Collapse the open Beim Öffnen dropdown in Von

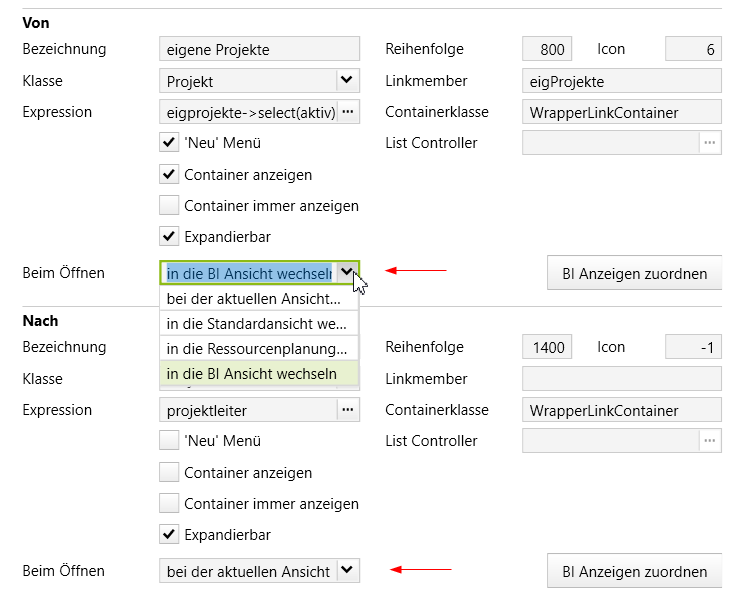346,272
